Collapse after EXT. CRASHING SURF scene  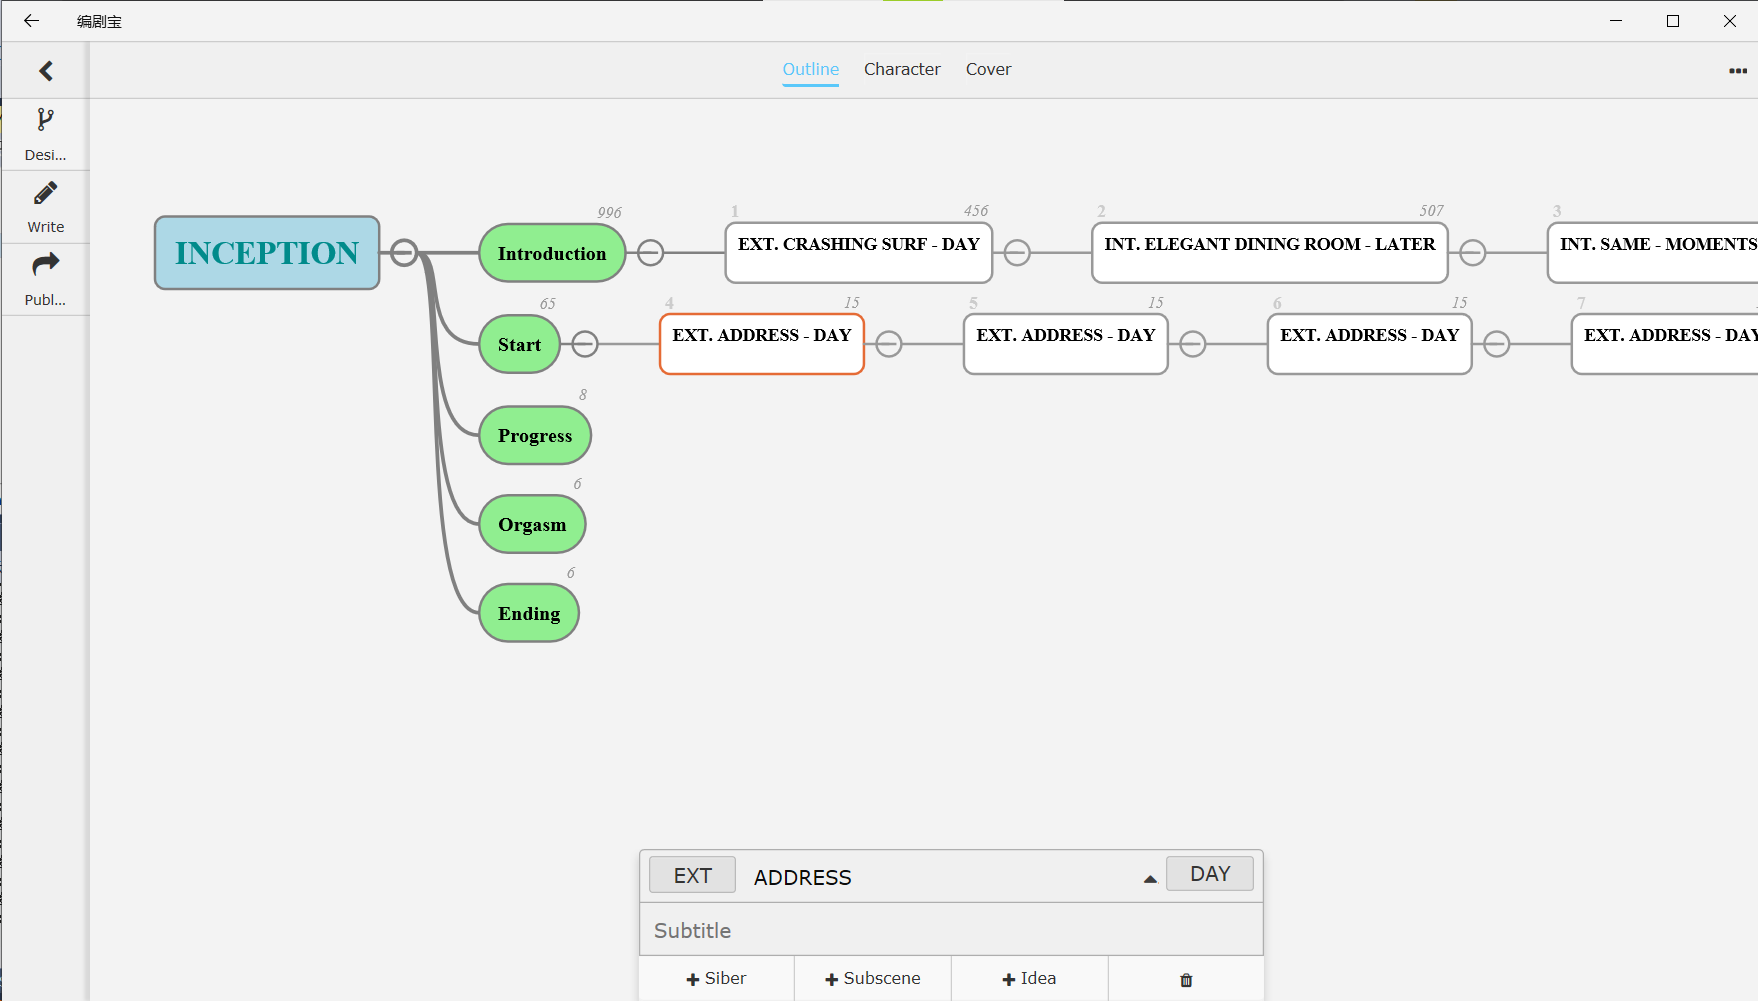click(x=1017, y=253)
